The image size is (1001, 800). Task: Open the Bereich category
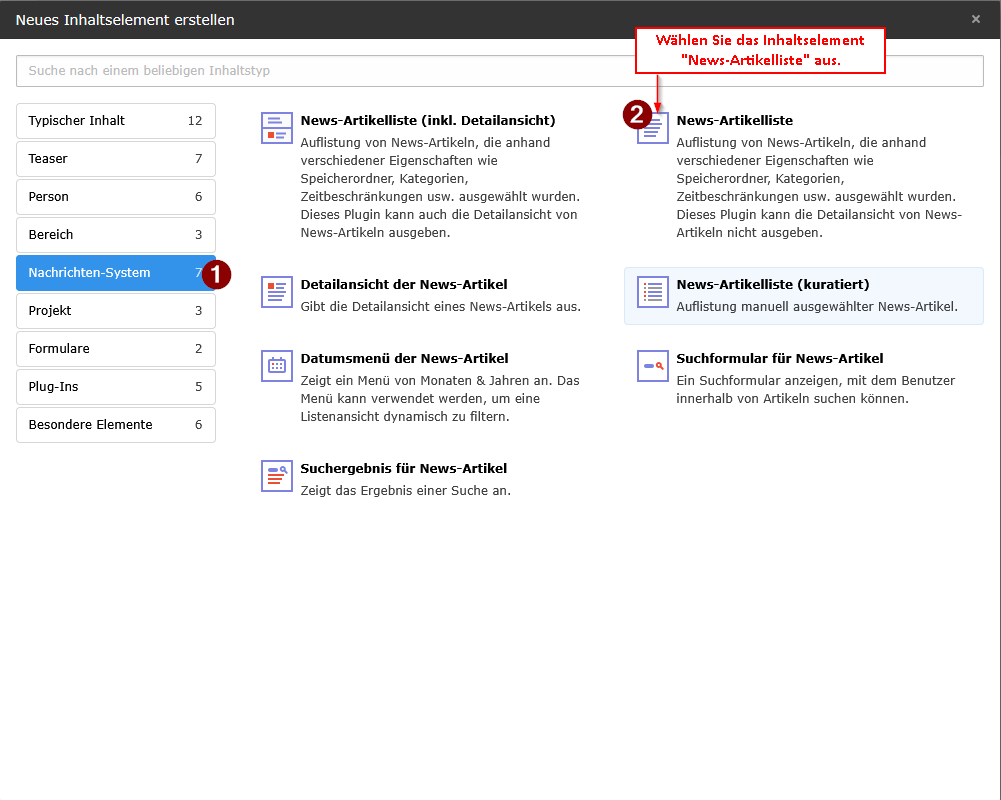(x=110, y=234)
